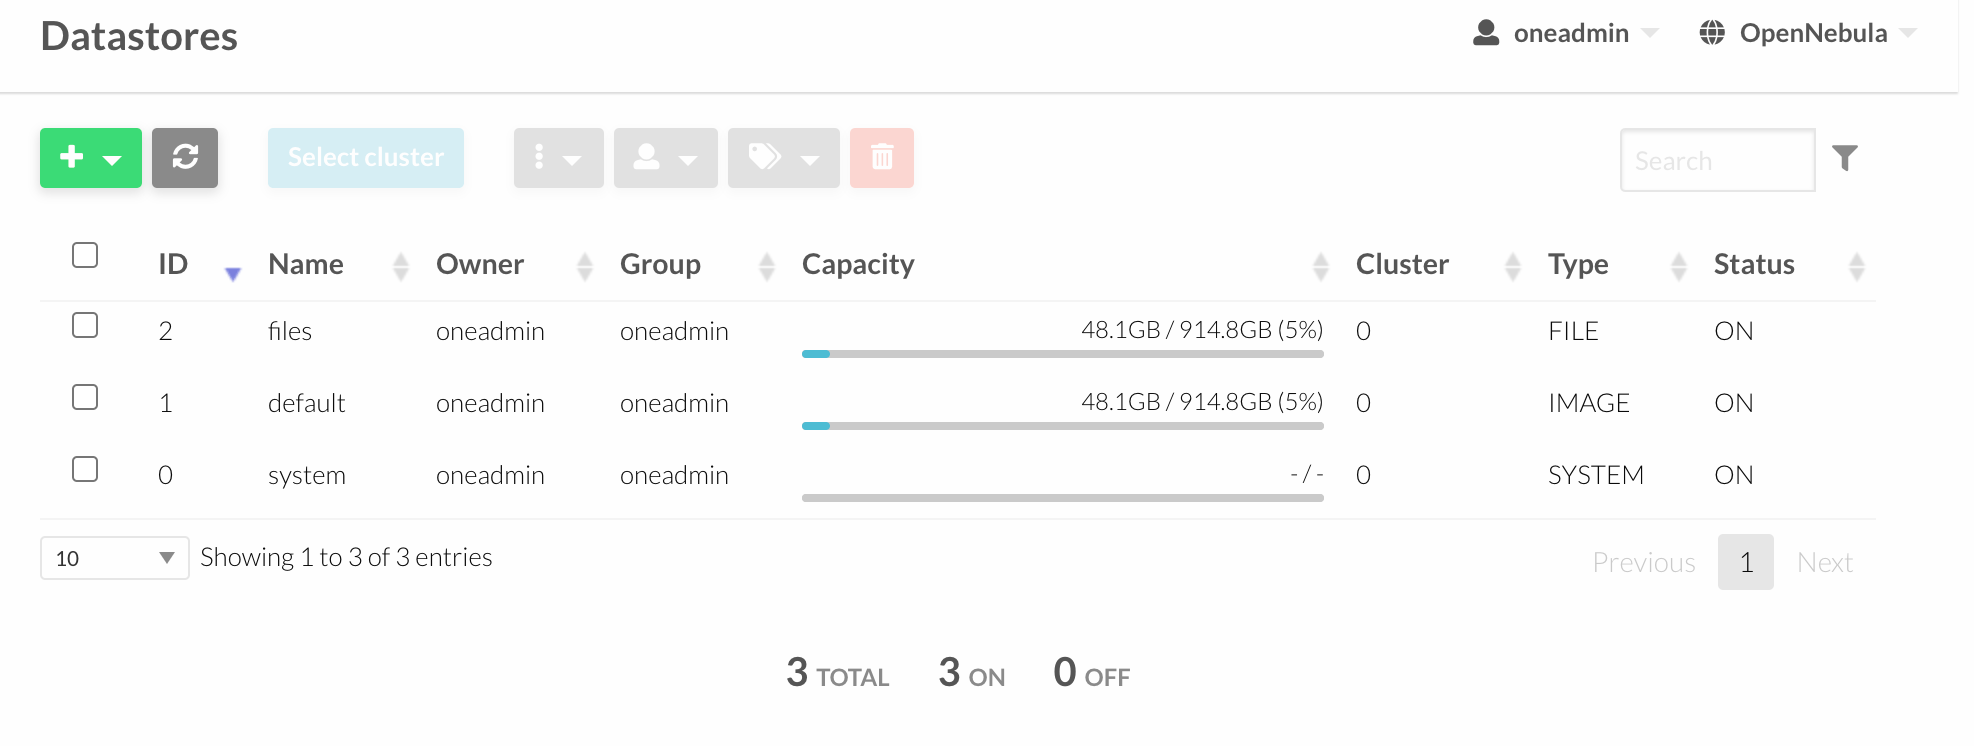Refresh the datastores list
The image size is (1974, 746).
pyautogui.click(x=184, y=157)
